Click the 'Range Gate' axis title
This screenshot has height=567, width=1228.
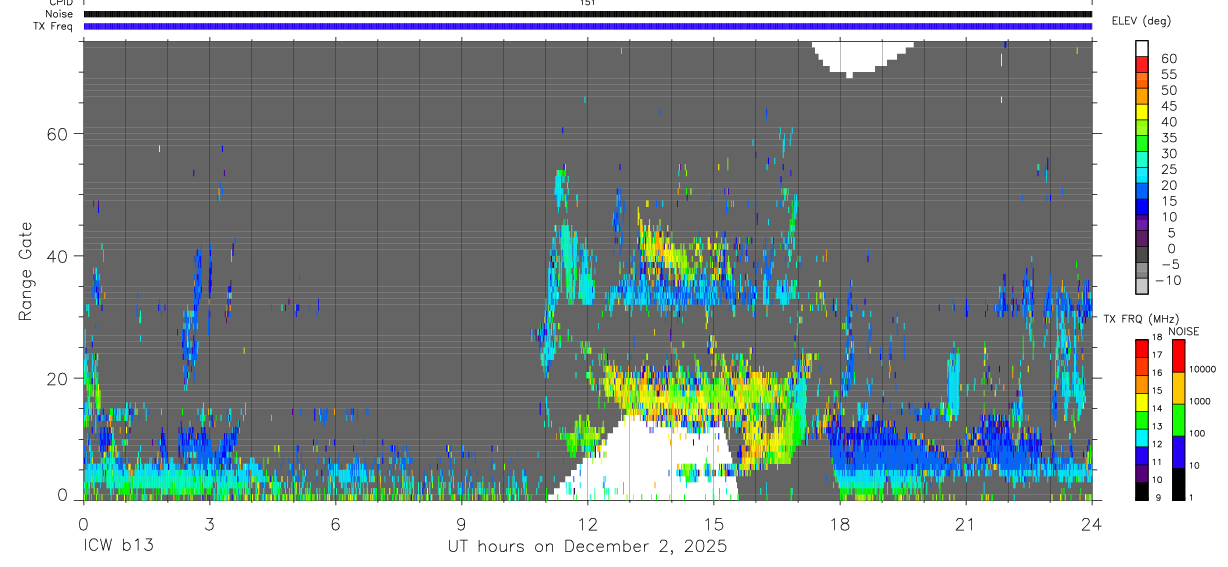tap(27, 271)
